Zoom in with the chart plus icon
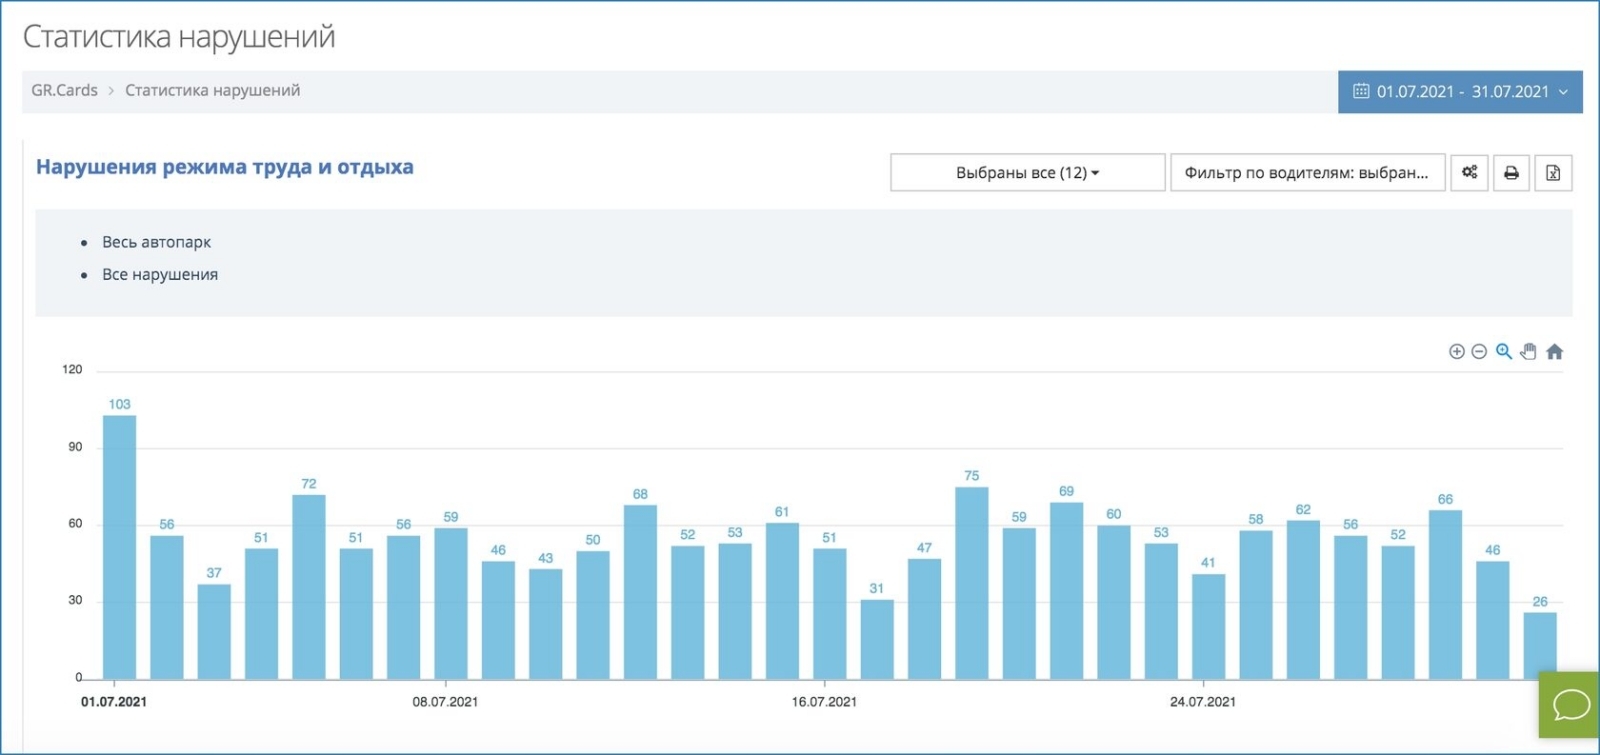This screenshot has height=755, width=1600. (1457, 351)
